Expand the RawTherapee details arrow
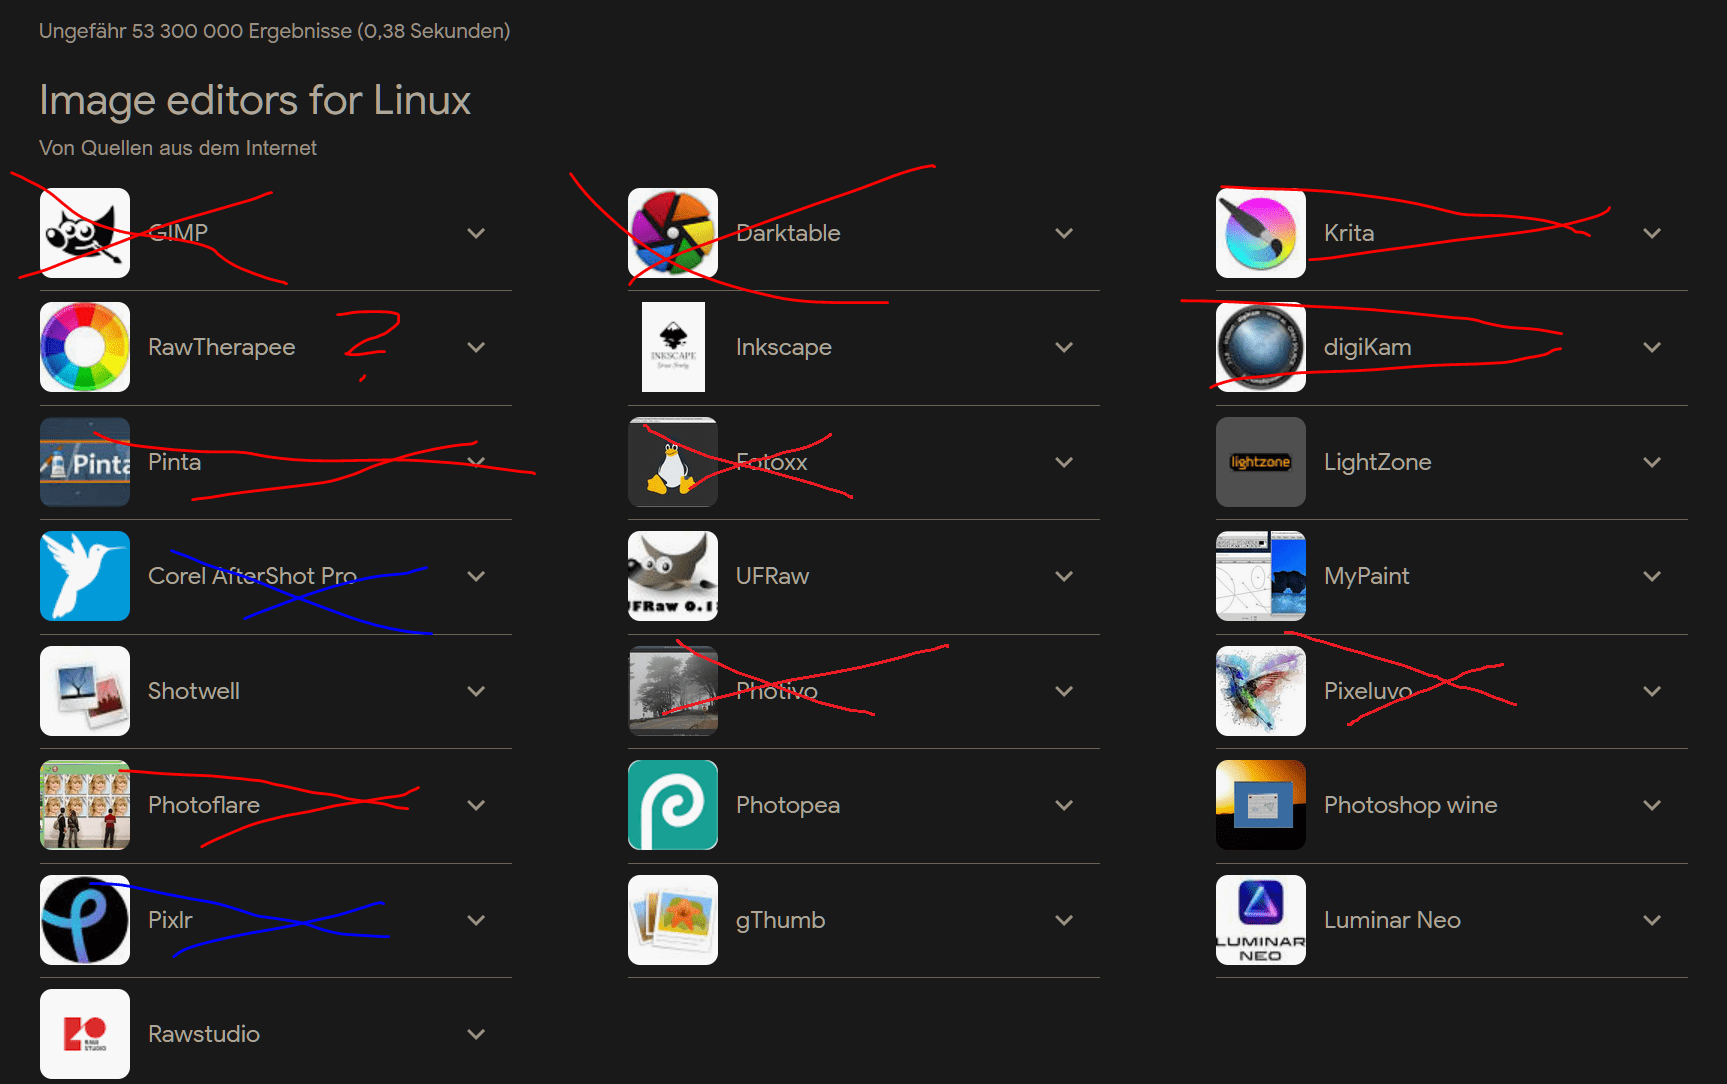This screenshot has height=1084, width=1727. 476,347
